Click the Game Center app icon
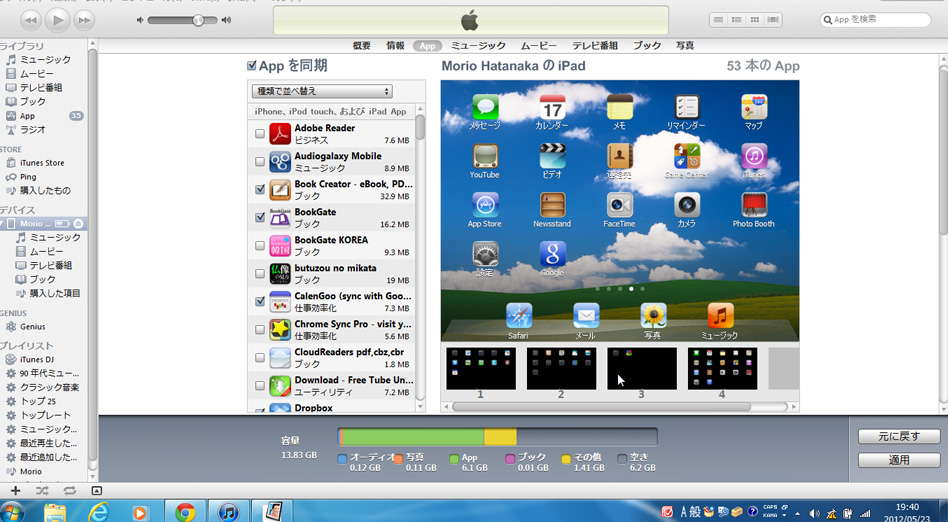 point(687,157)
